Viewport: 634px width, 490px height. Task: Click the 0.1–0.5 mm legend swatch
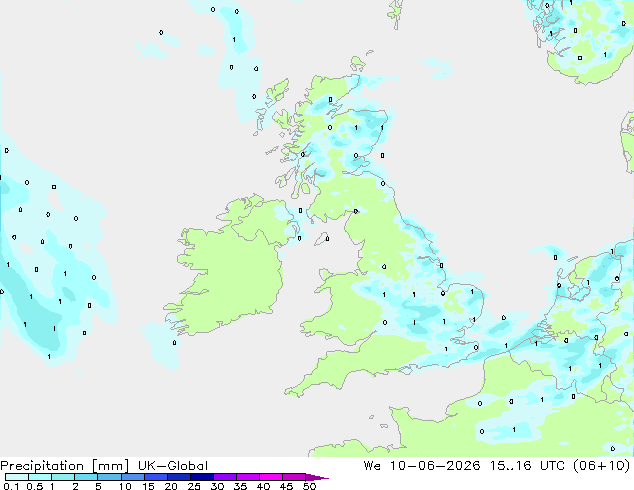17,477
